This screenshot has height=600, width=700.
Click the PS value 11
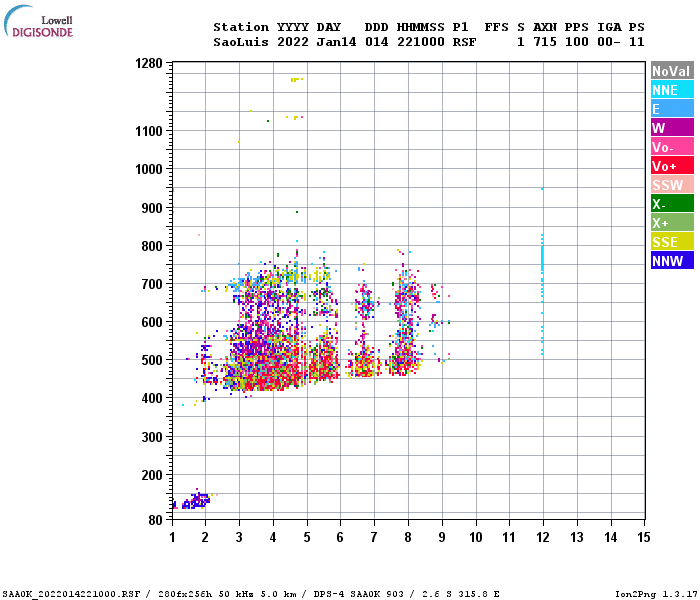[637, 42]
